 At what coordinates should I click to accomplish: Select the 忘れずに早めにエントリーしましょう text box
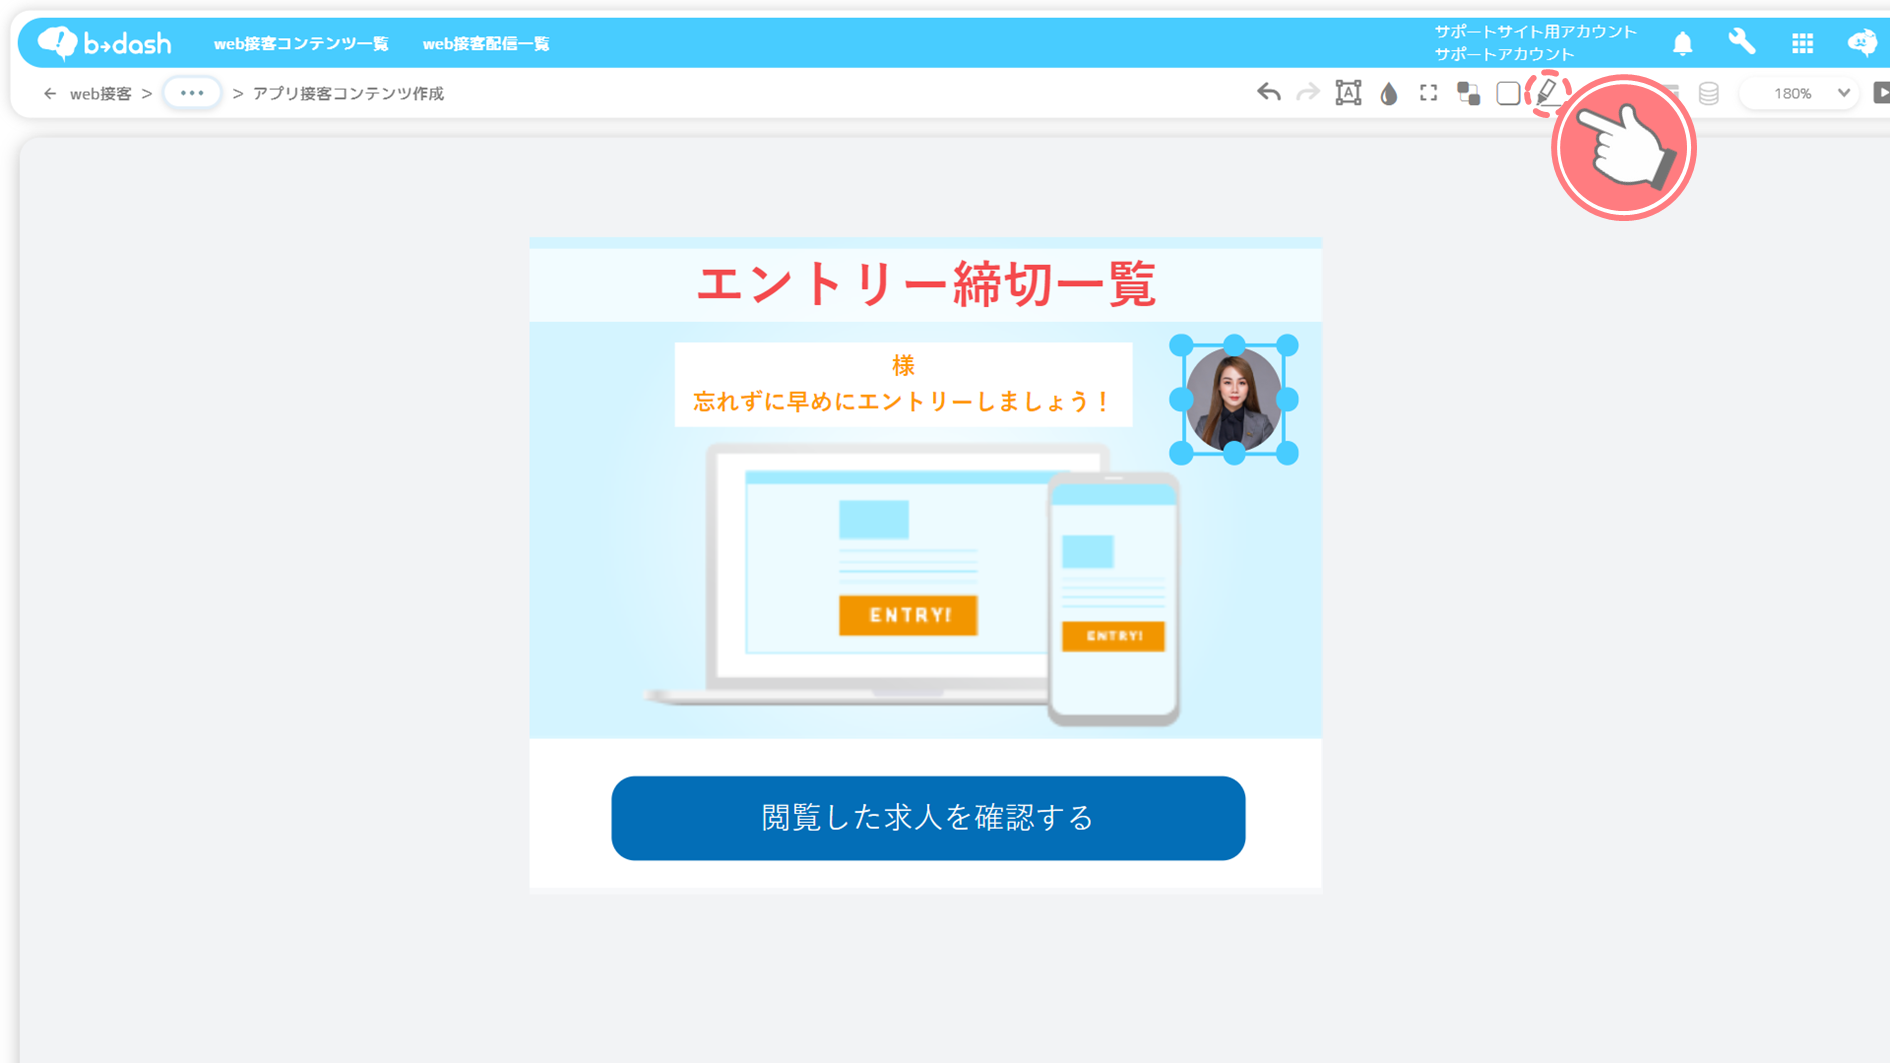coord(903,384)
